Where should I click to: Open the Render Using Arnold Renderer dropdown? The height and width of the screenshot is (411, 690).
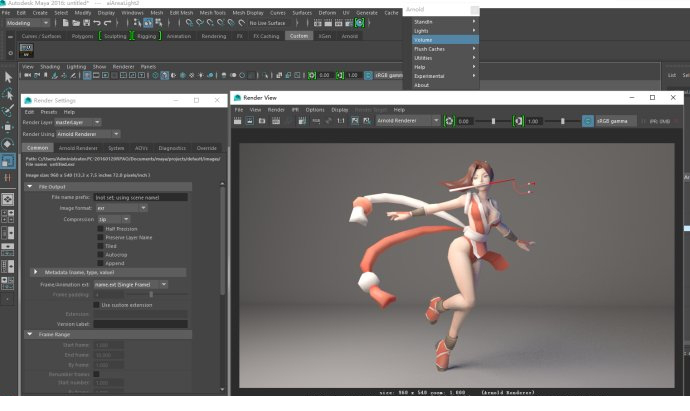pos(88,134)
